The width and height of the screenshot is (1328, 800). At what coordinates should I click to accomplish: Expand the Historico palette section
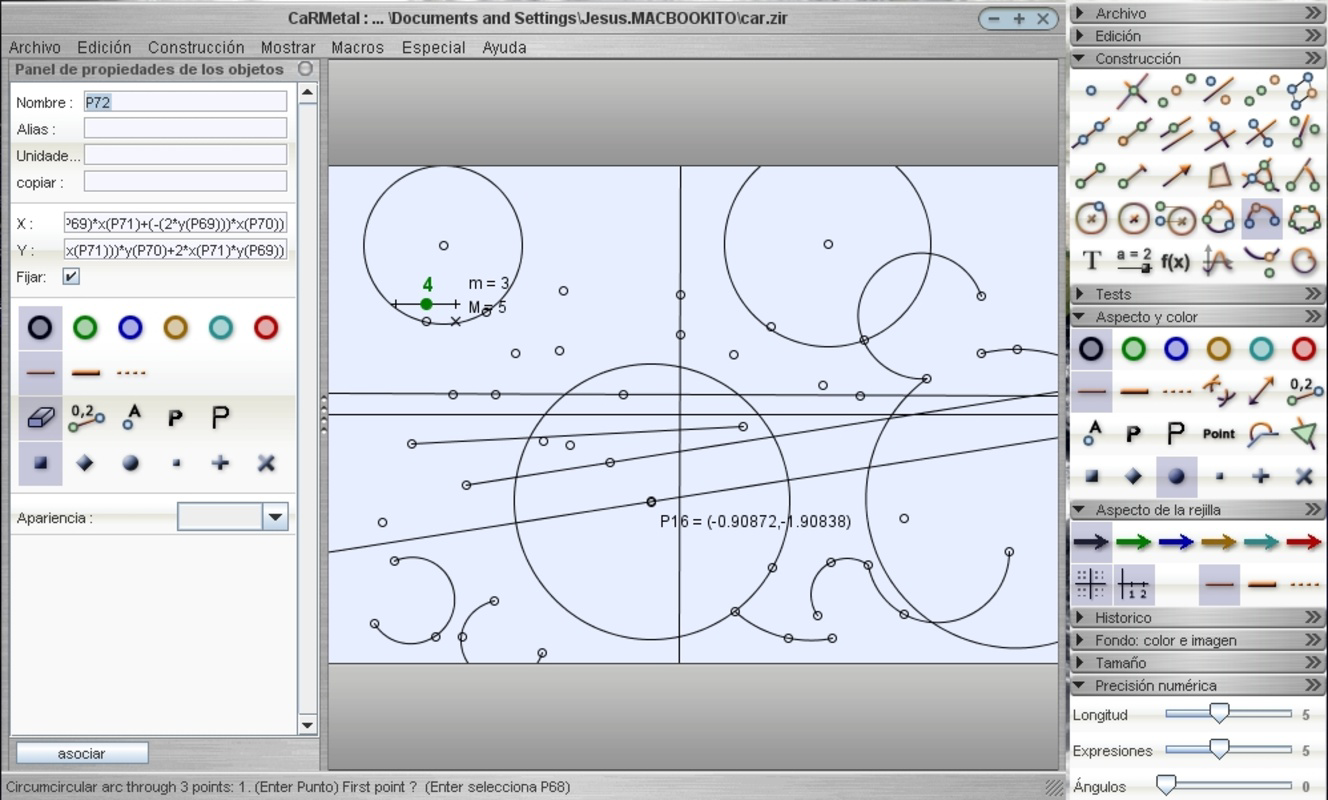pos(1198,617)
